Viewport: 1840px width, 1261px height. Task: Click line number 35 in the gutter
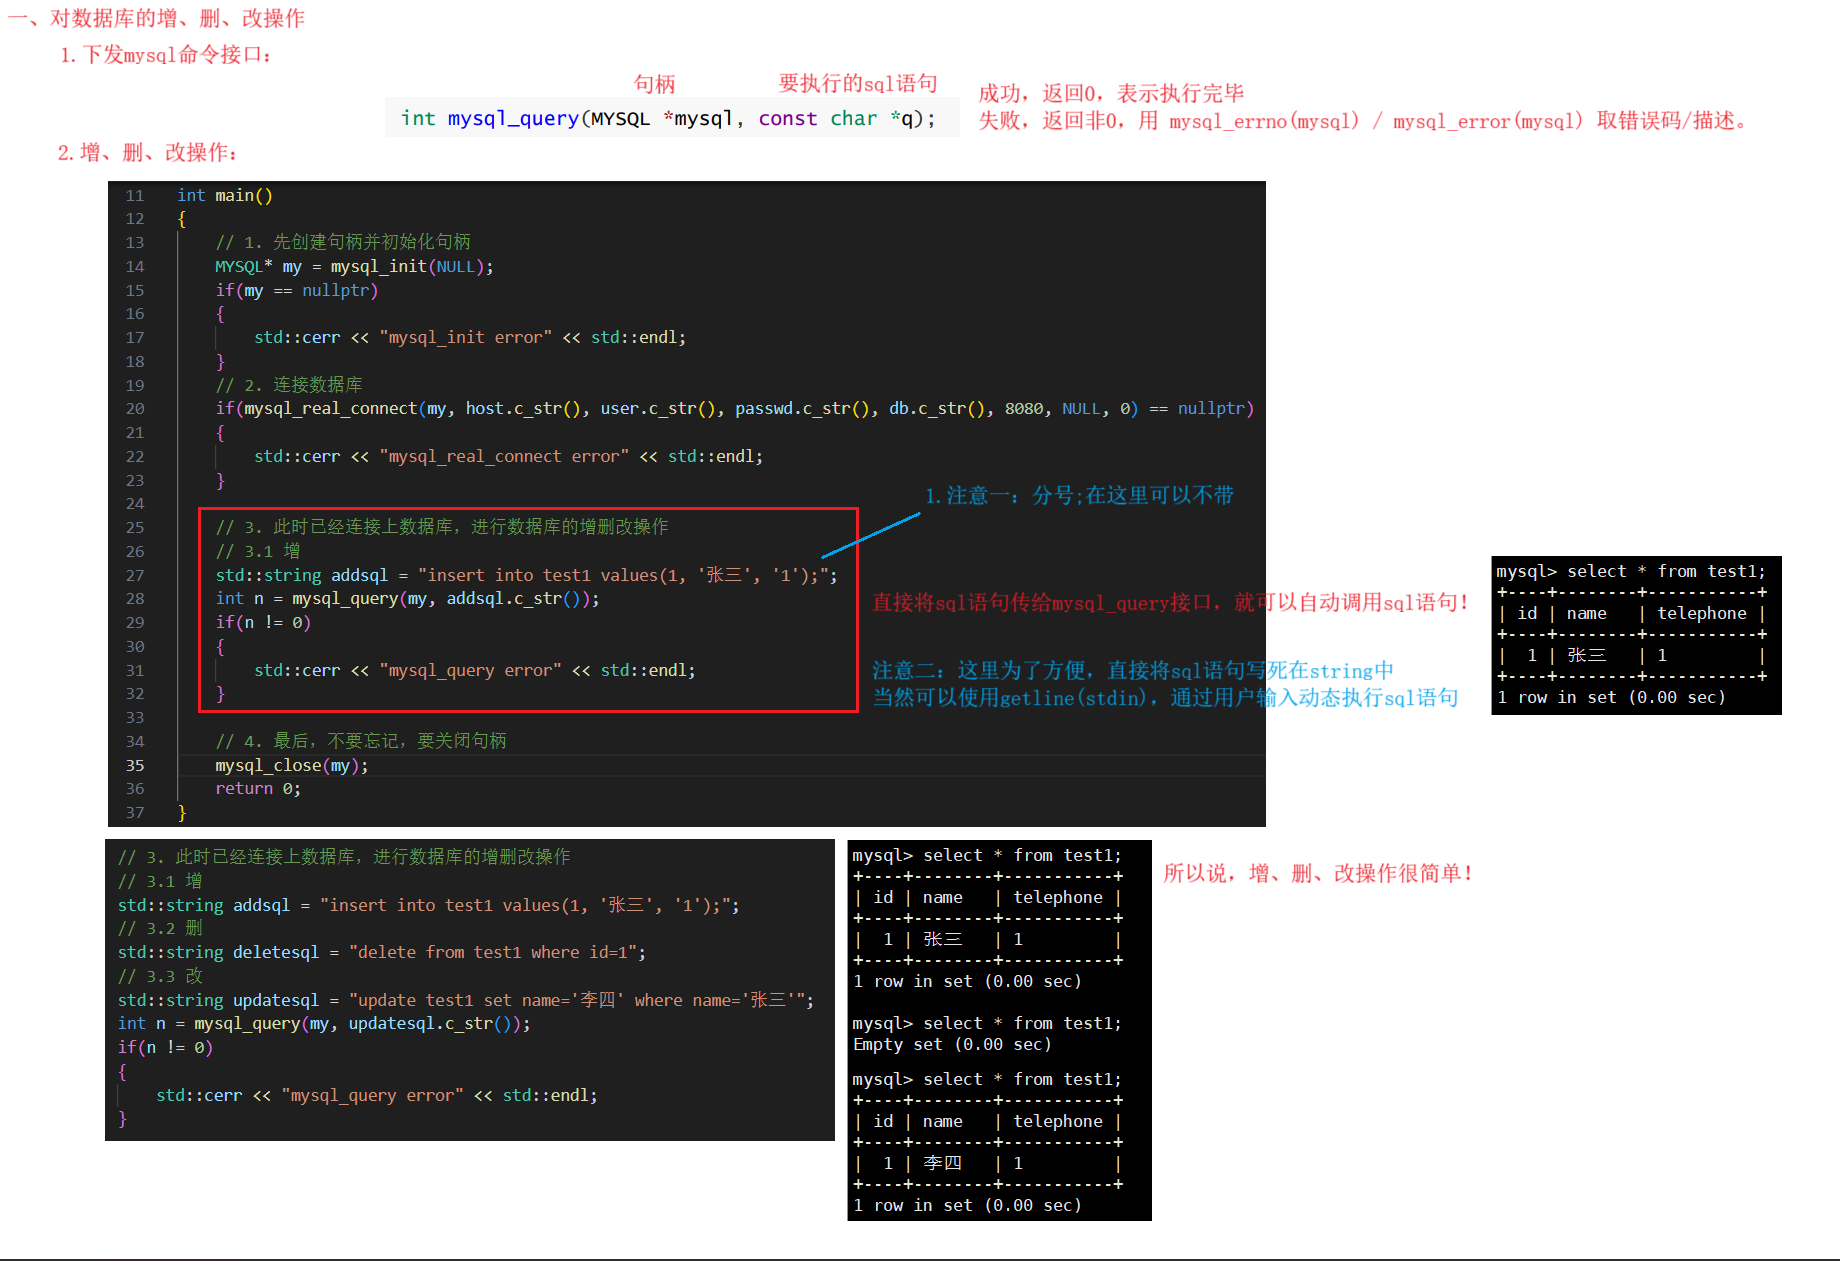135,765
